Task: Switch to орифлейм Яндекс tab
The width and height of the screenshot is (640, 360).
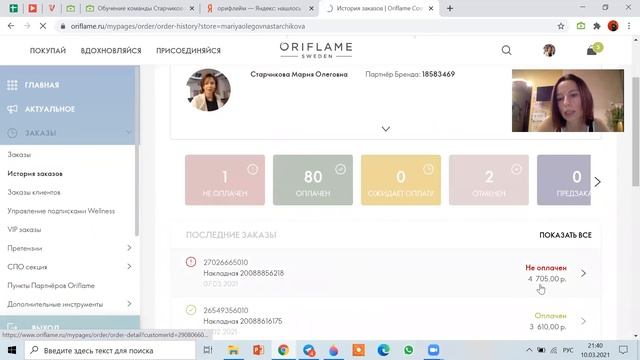Action: [260, 8]
